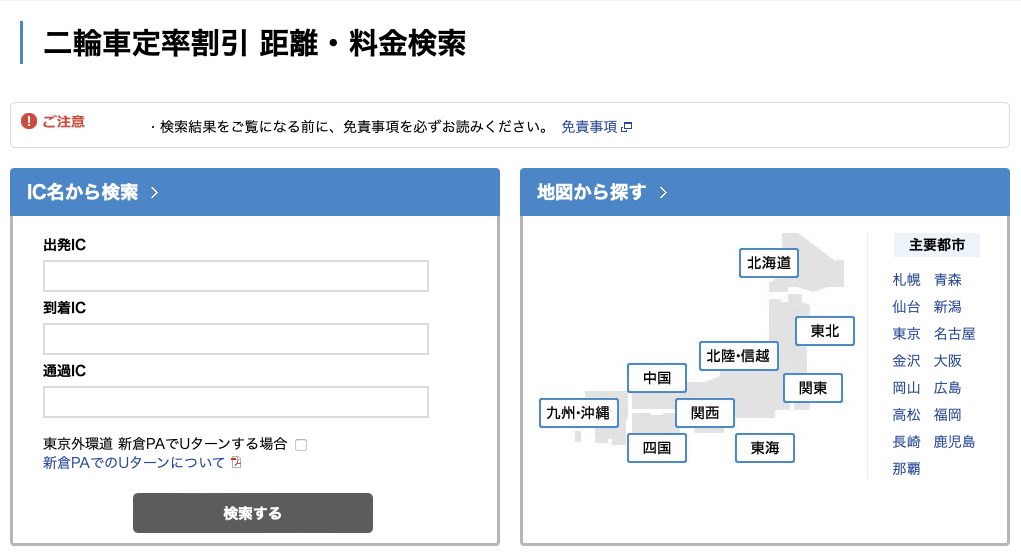This screenshot has width=1021, height=554.
Task: Click the 到着IC text box
Action: pyautogui.click(x=236, y=339)
